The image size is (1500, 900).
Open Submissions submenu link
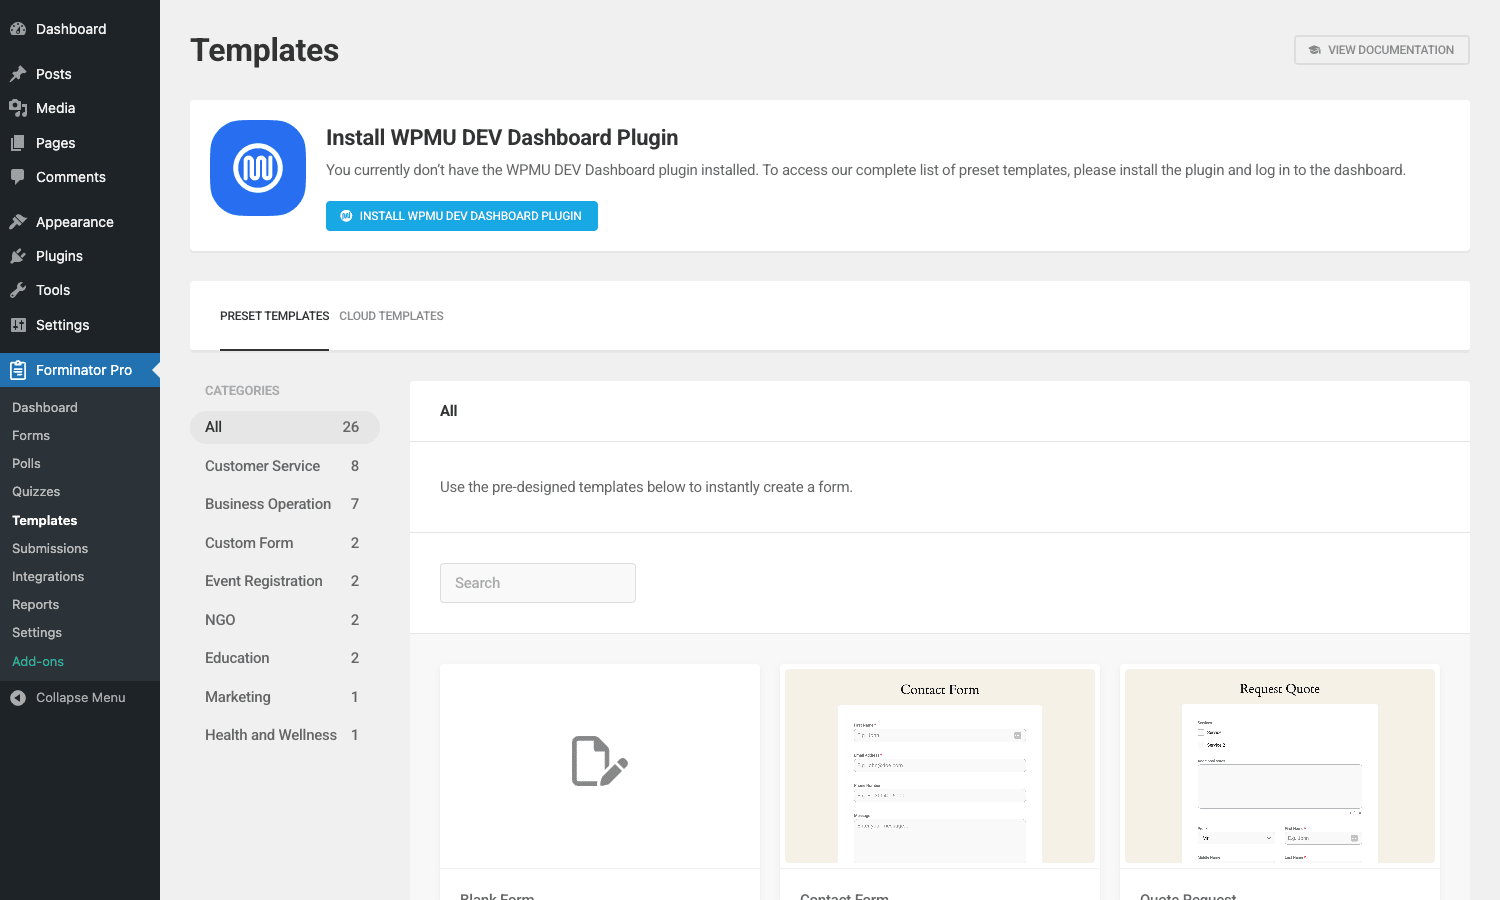coord(50,548)
